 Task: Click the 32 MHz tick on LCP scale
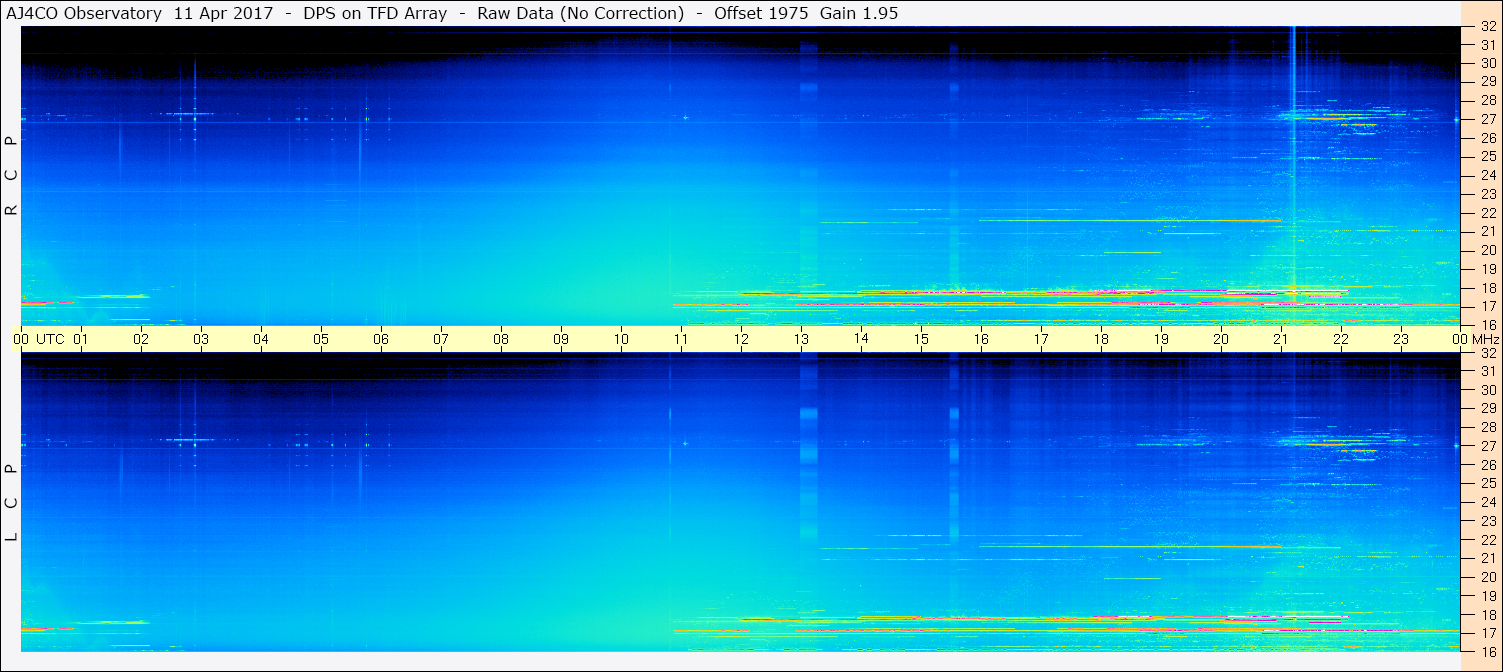pyautogui.click(x=1487, y=353)
